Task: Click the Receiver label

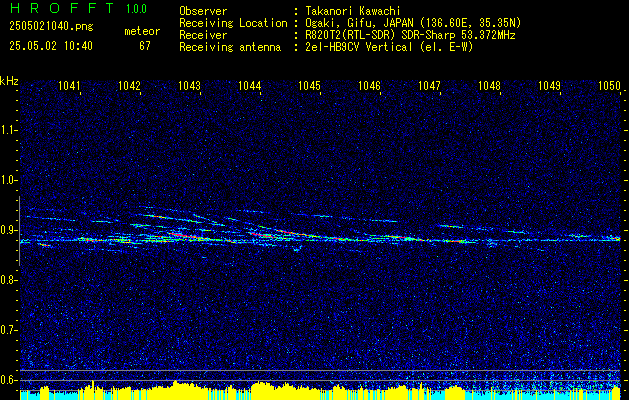Action: [x=203, y=35]
